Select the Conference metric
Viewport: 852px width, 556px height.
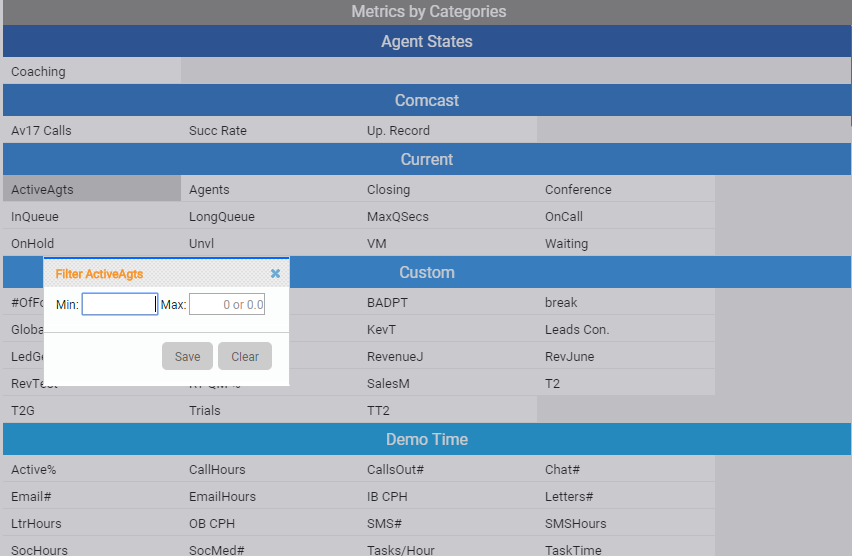click(x=625, y=189)
